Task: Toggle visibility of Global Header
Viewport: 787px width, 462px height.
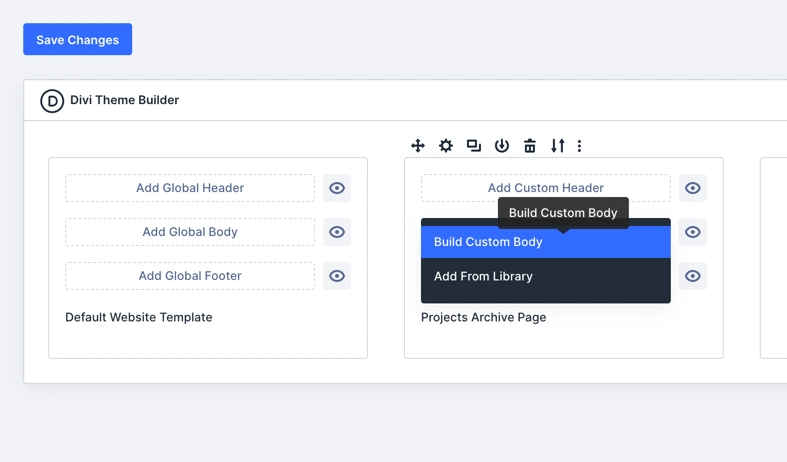Action: (x=337, y=188)
